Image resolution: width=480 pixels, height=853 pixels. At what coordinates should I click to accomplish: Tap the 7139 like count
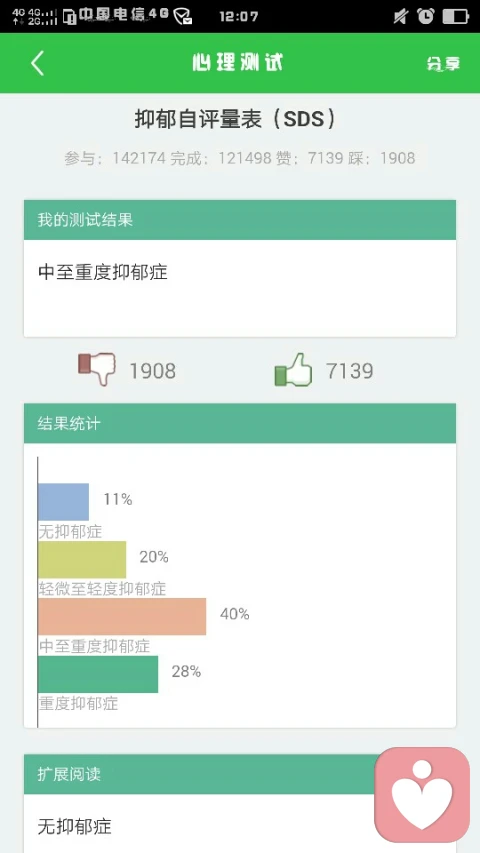[350, 371]
